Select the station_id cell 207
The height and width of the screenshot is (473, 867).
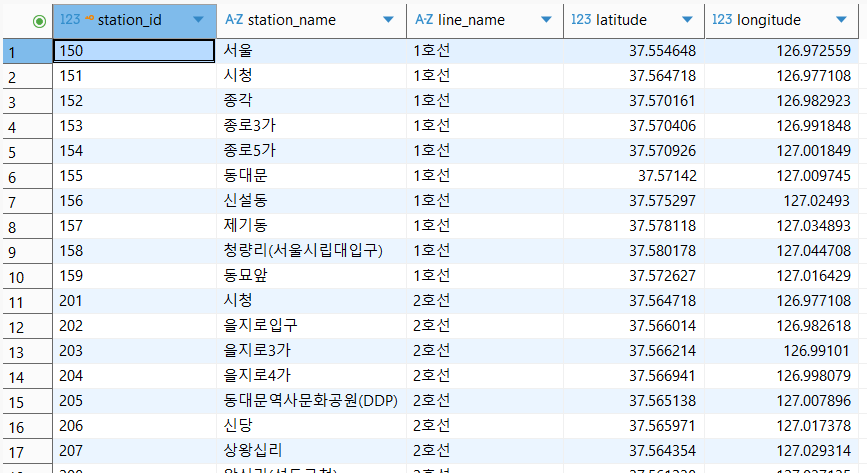pos(134,451)
